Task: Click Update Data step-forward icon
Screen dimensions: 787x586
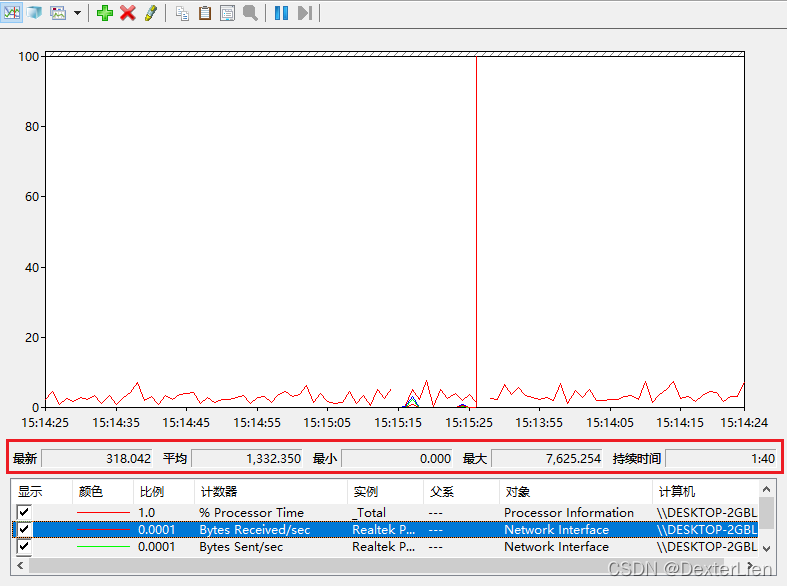Action: click(x=305, y=13)
